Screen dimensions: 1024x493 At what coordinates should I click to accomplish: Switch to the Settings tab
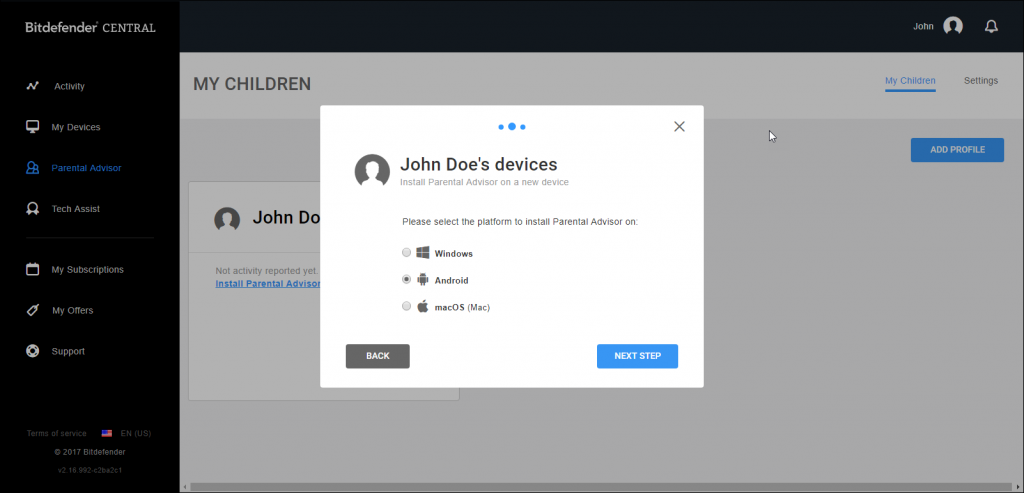981,81
